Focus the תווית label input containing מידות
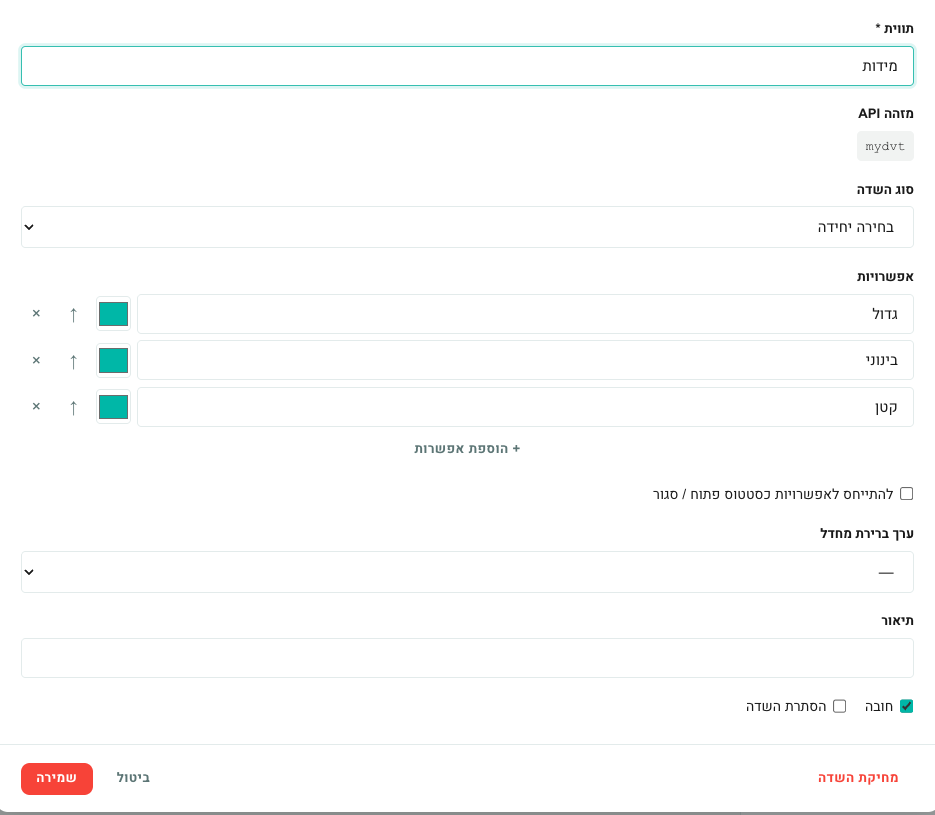The image size is (935, 815). (468, 66)
